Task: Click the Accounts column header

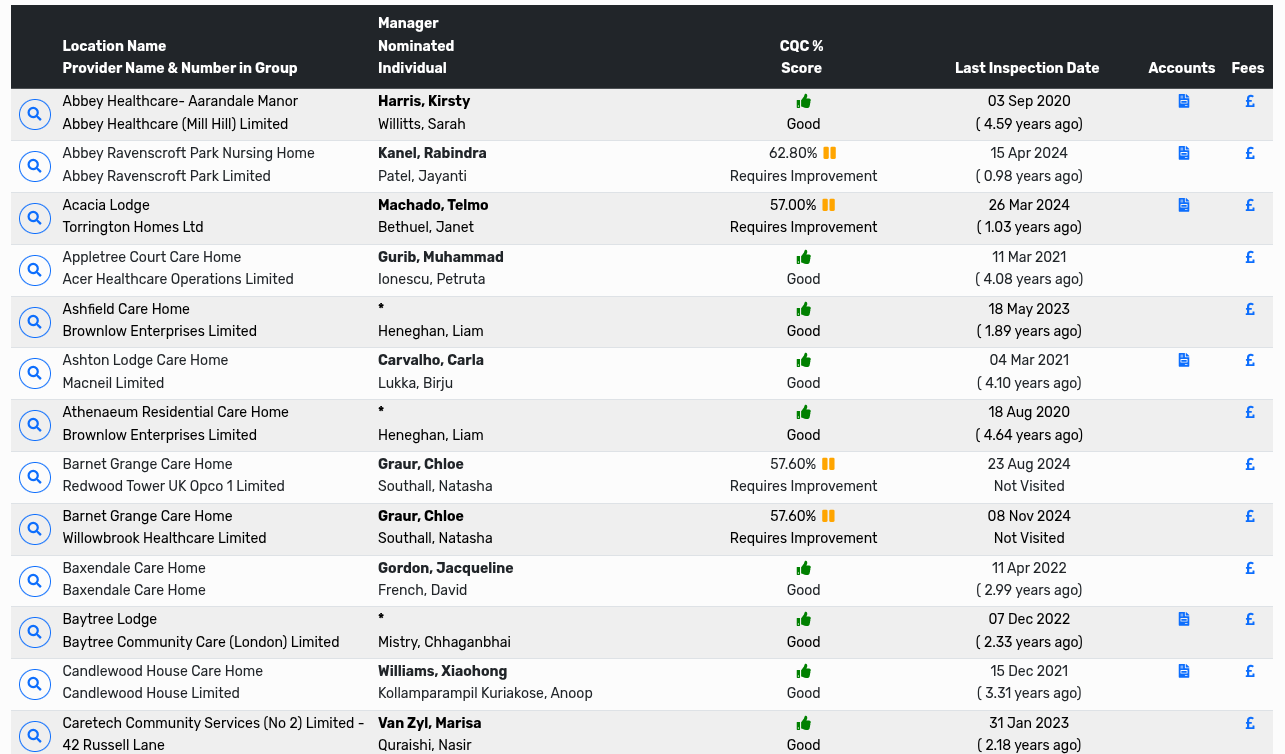Action: click(x=1181, y=68)
